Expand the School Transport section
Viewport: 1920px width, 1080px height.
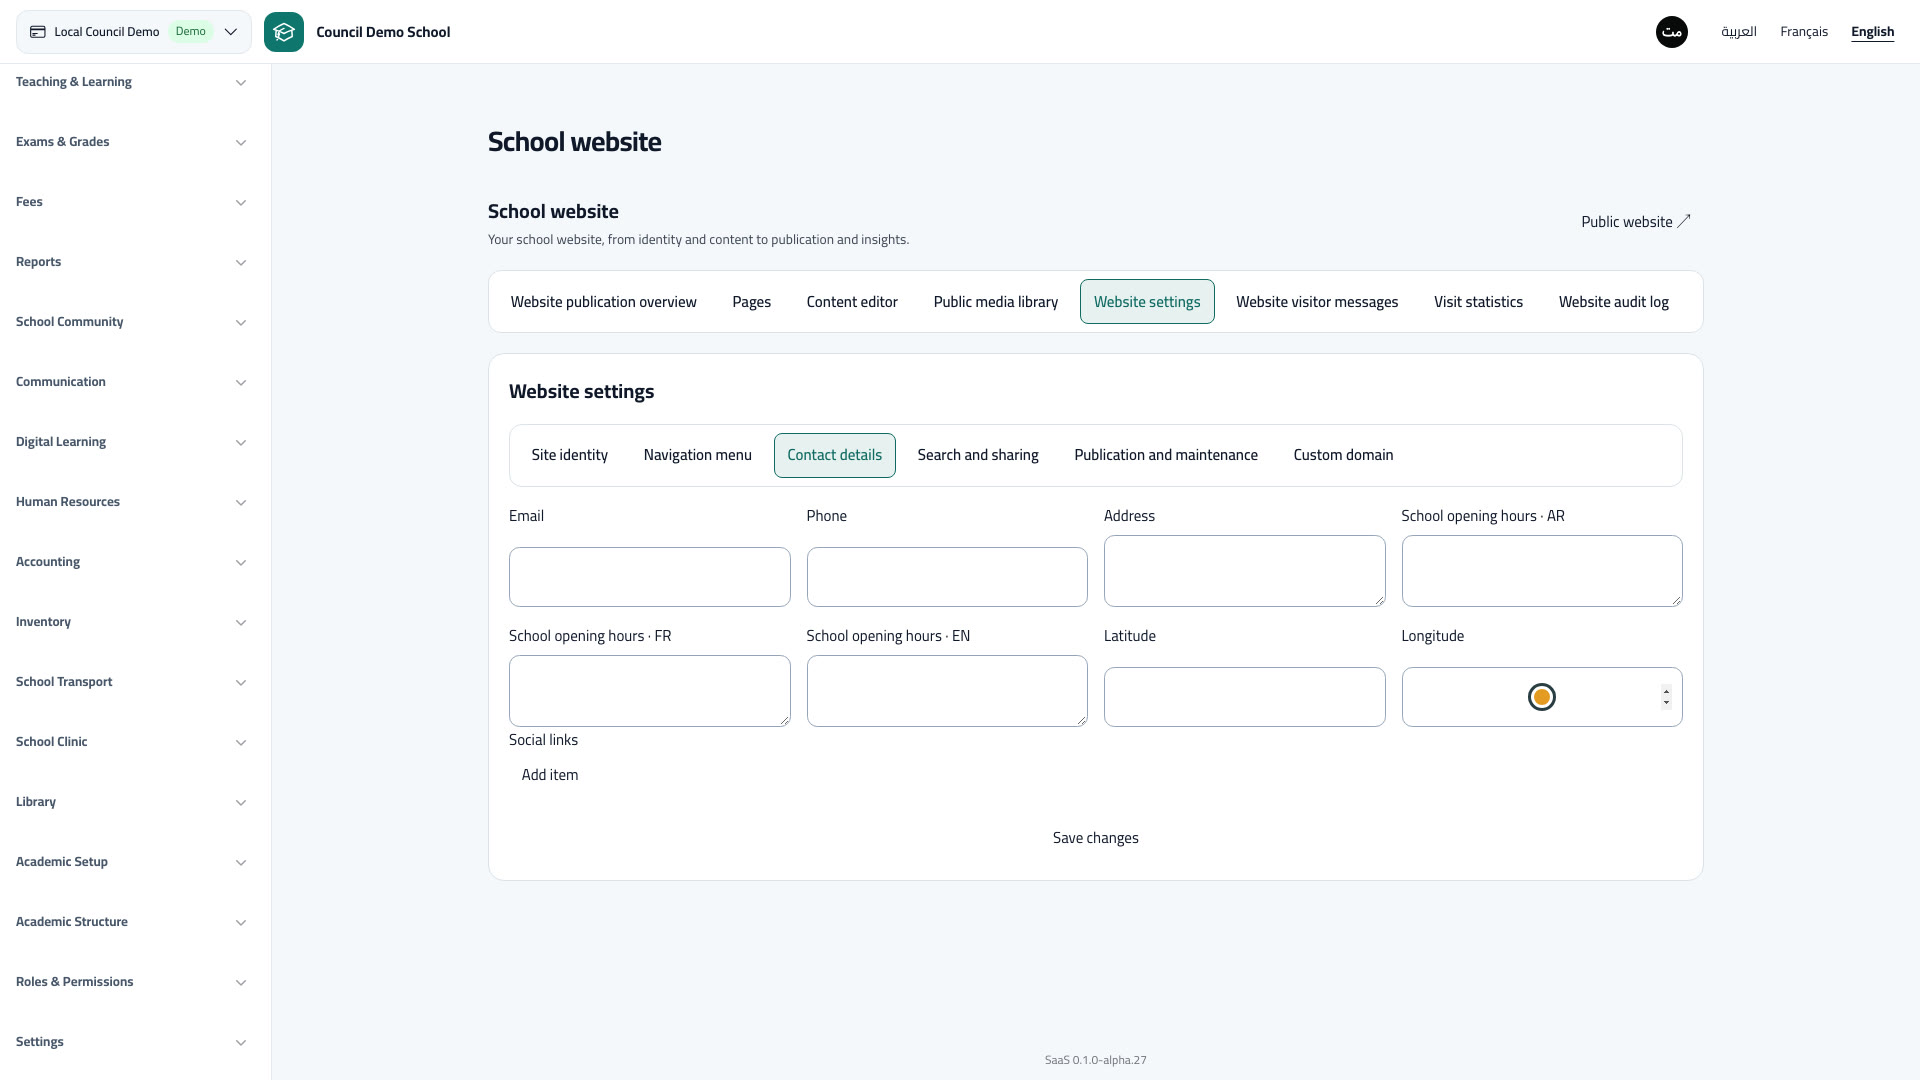(131, 682)
